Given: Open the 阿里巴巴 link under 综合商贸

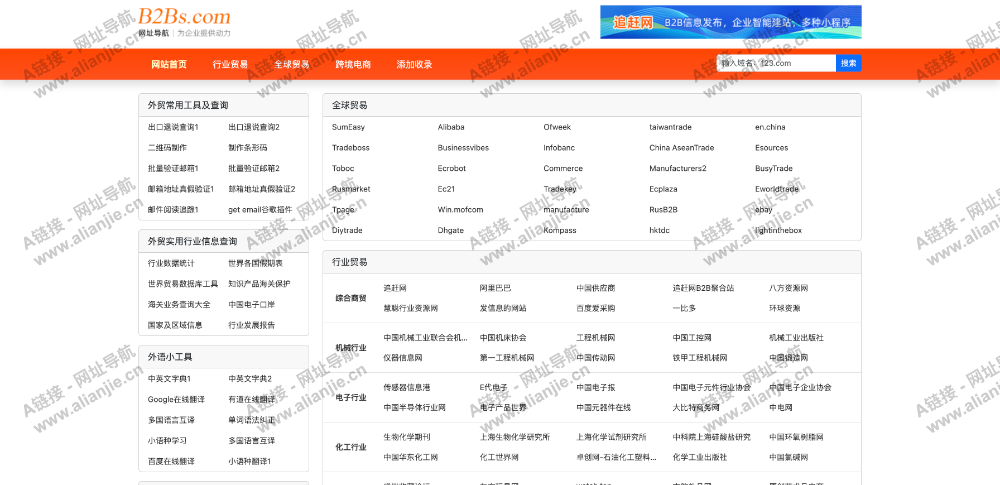Looking at the screenshot, I should 496,288.
